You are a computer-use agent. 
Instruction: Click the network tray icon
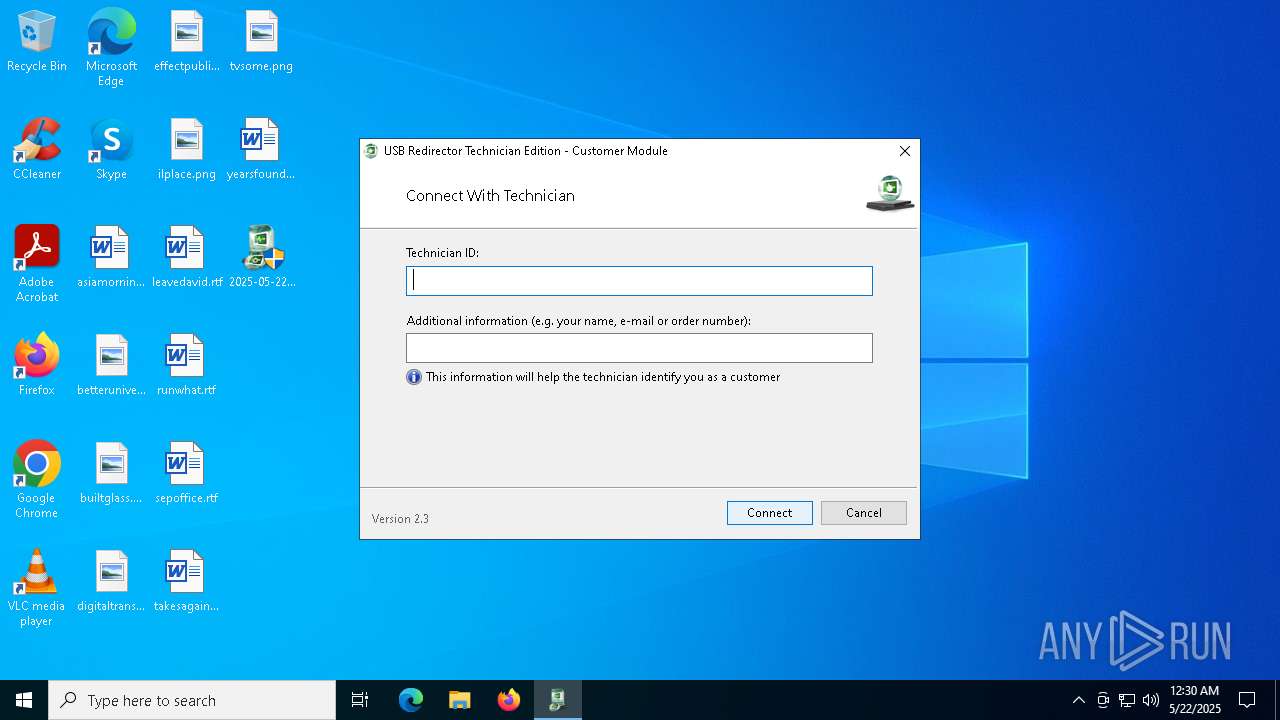1127,700
